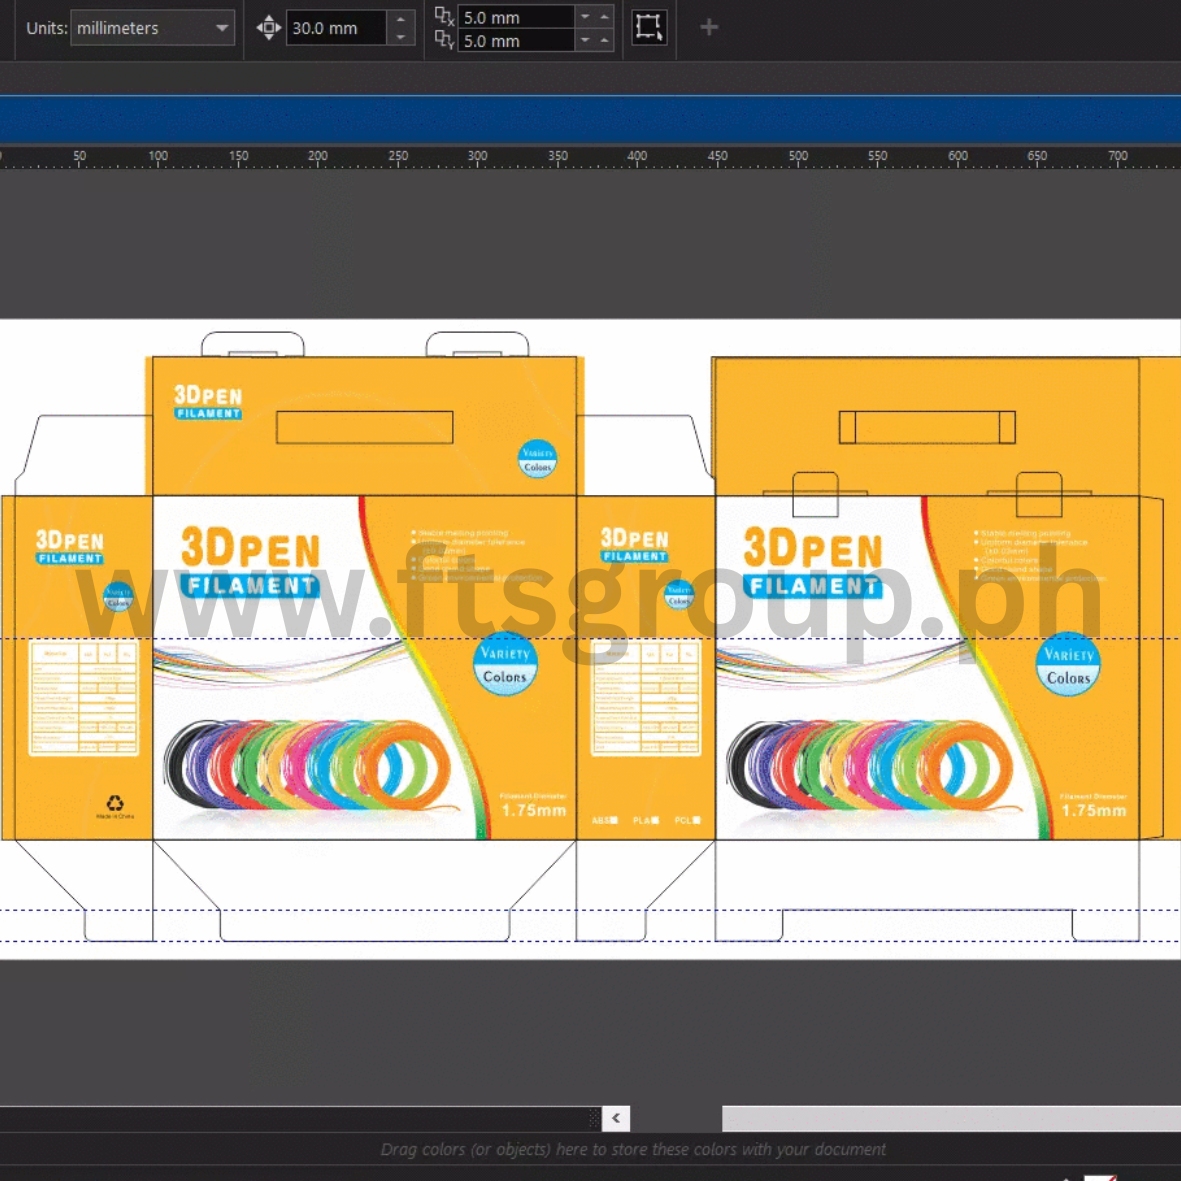This screenshot has height=1181, width=1181.
Task: Click the no-fill color swatch at bottom
Action: pyautogui.click(x=1100, y=1177)
